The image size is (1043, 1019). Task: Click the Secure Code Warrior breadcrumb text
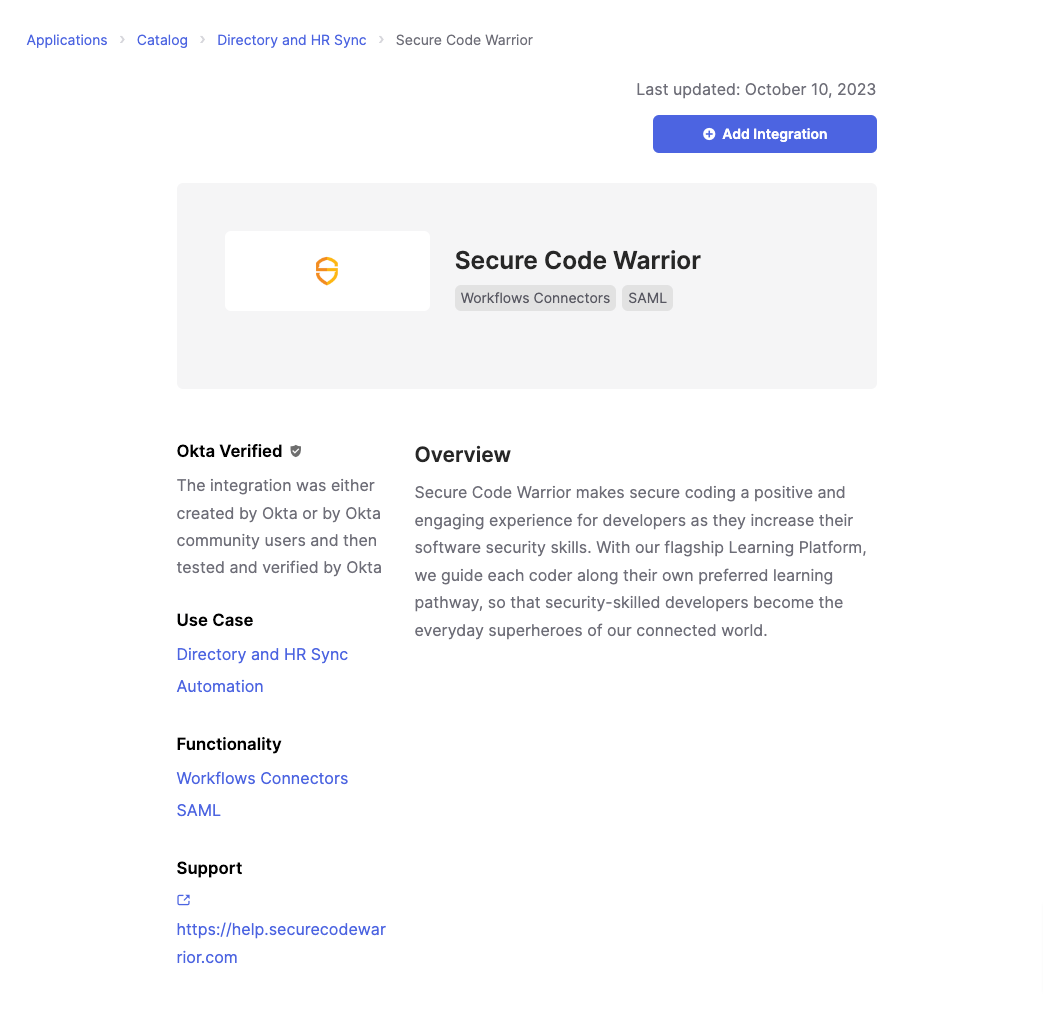(x=464, y=40)
